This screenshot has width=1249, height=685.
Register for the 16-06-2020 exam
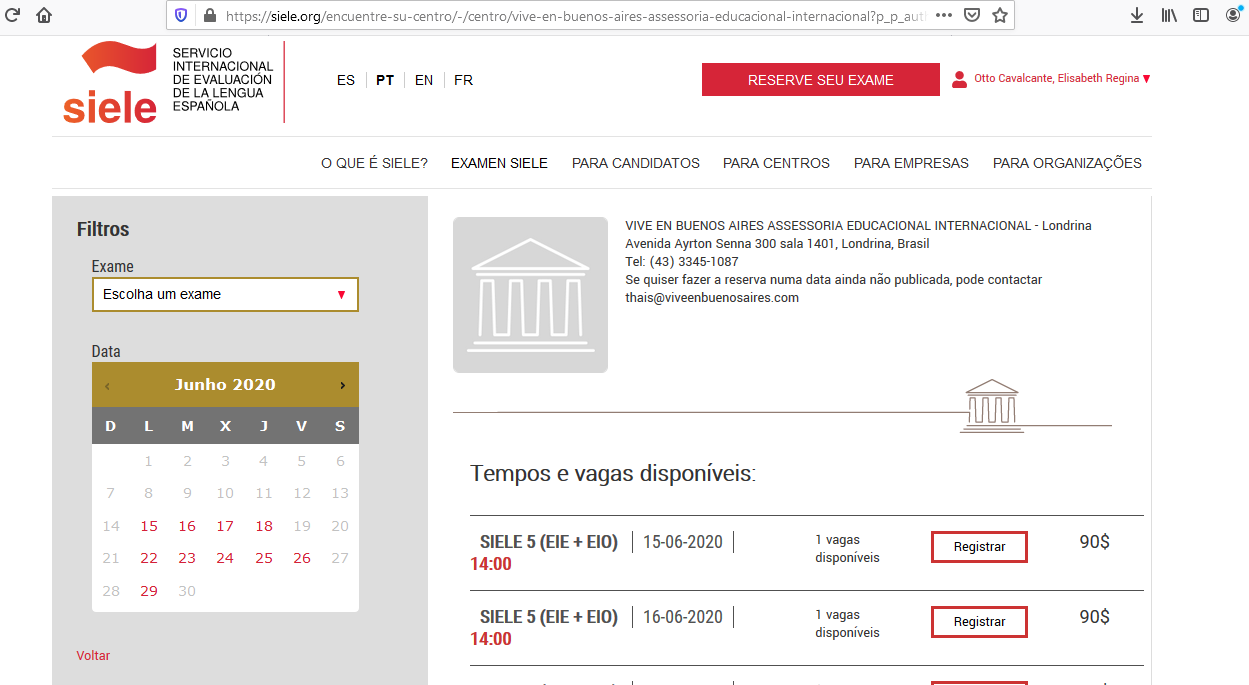979,622
